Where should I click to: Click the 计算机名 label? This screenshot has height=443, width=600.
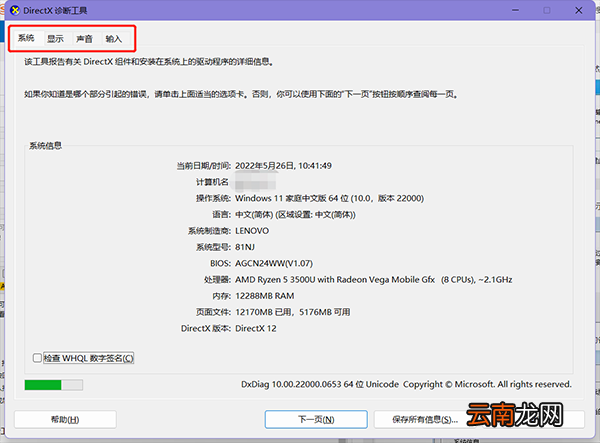pos(212,182)
